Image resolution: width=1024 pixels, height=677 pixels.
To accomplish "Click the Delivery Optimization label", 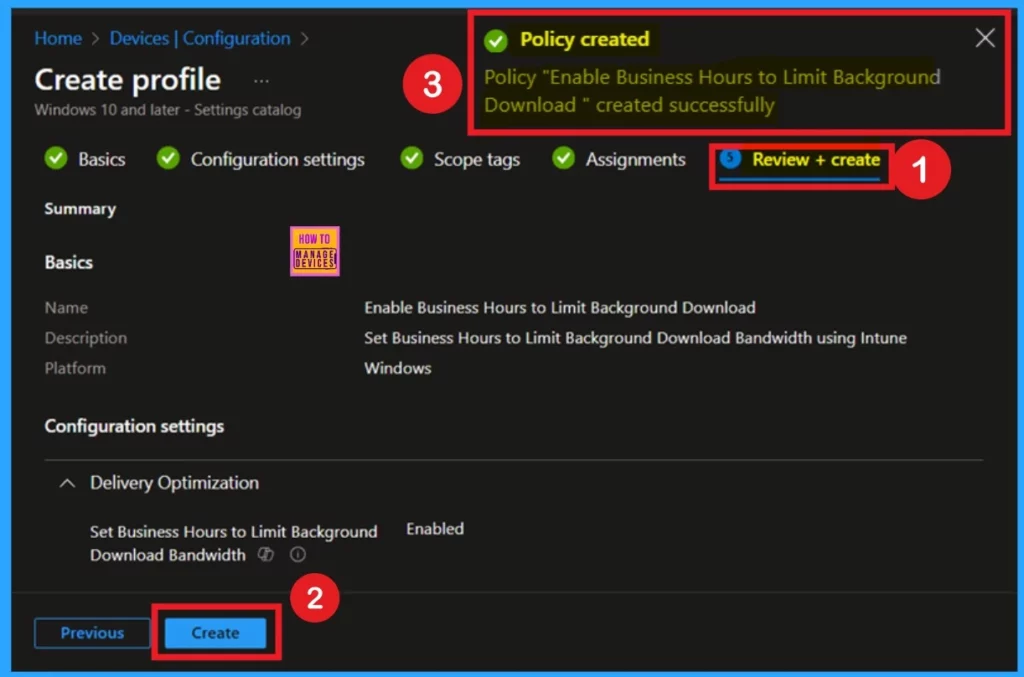I will (x=174, y=483).
